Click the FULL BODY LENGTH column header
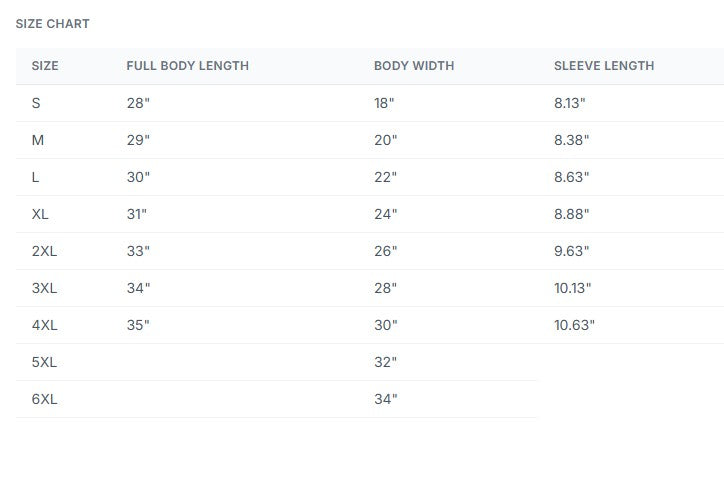Viewport: 724px width, 478px height. point(187,66)
